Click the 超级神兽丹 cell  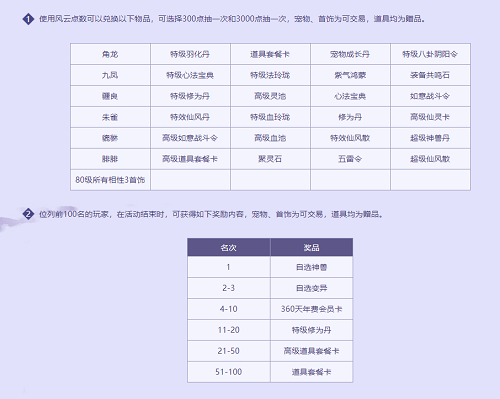[x=430, y=138]
